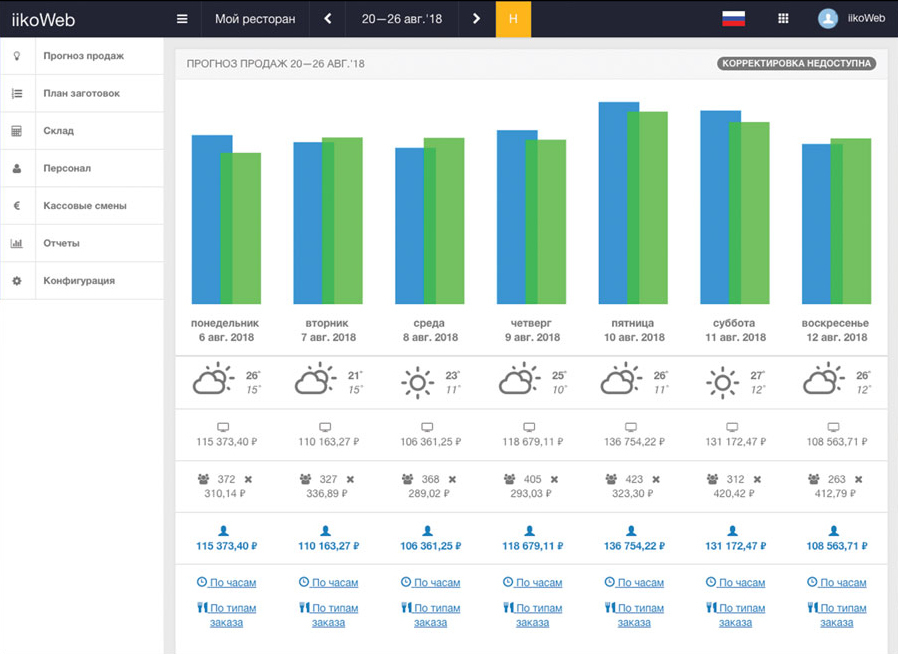Image resolution: width=898 pixels, height=654 pixels.
Task: Click Saturday's sunny weather icon
Action: click(723, 382)
